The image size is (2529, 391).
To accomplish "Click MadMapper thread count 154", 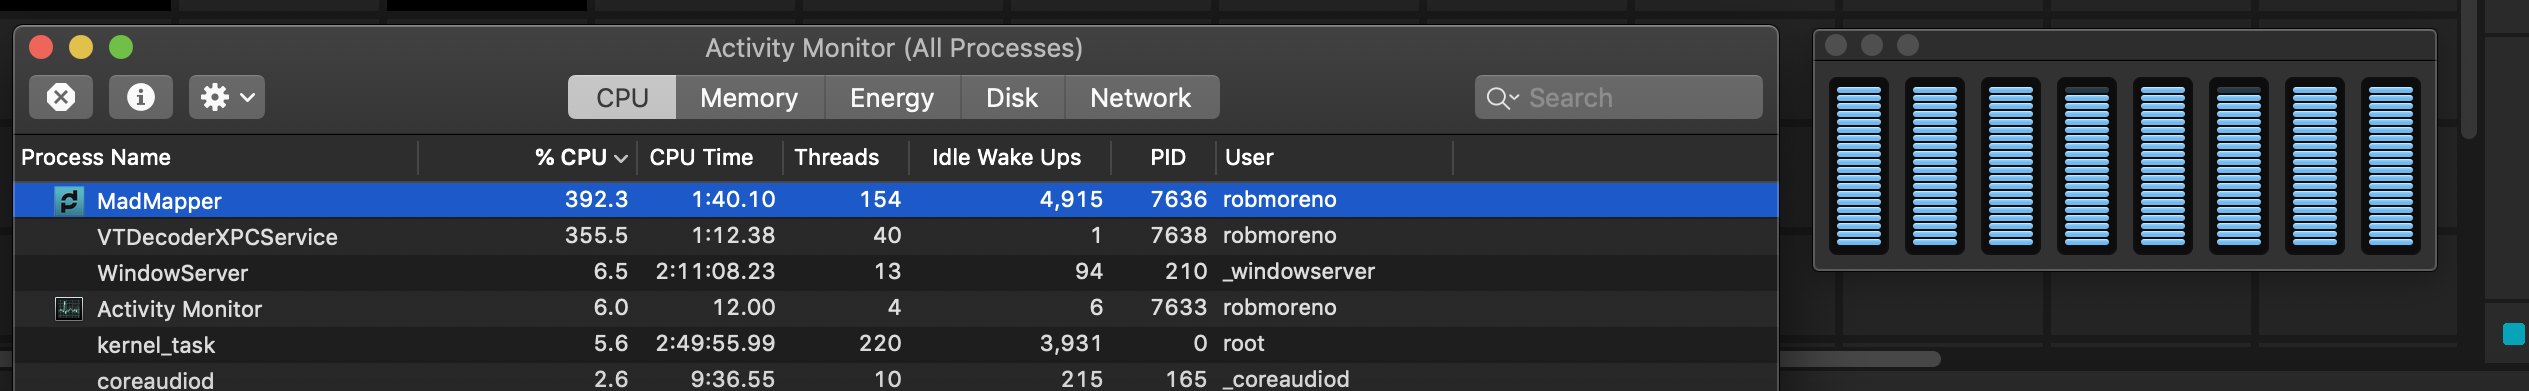I will coord(880,199).
